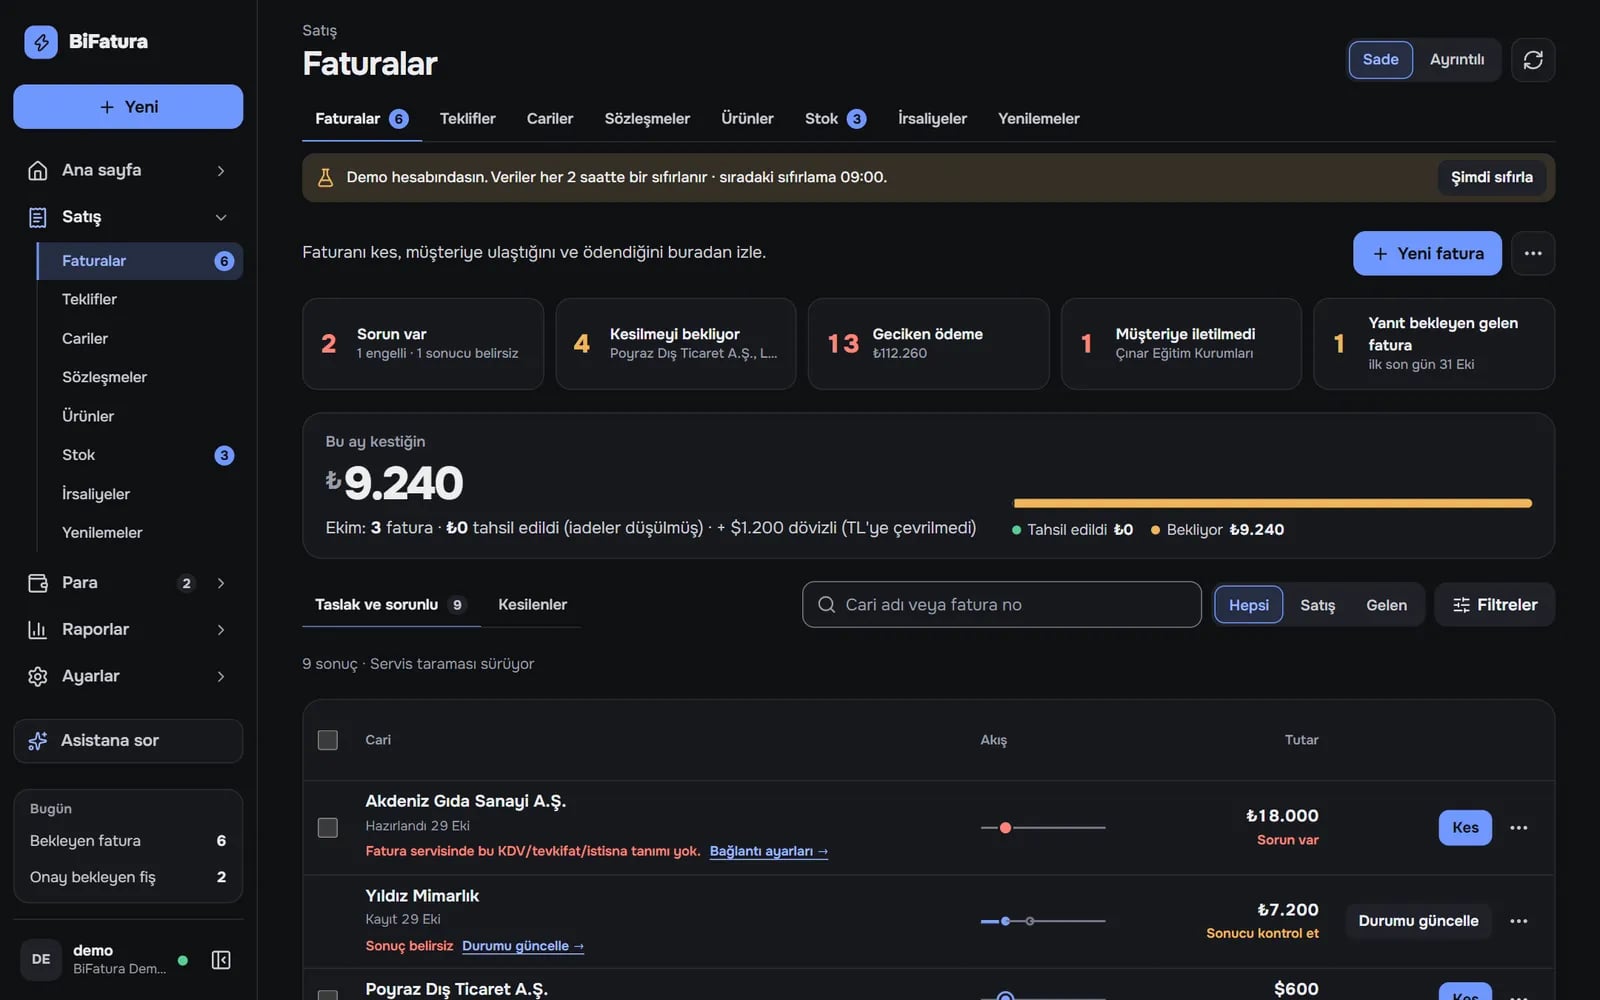The width and height of the screenshot is (1600, 1000).
Task: Collapse the sidebar with the panel icon
Action: coord(221,960)
